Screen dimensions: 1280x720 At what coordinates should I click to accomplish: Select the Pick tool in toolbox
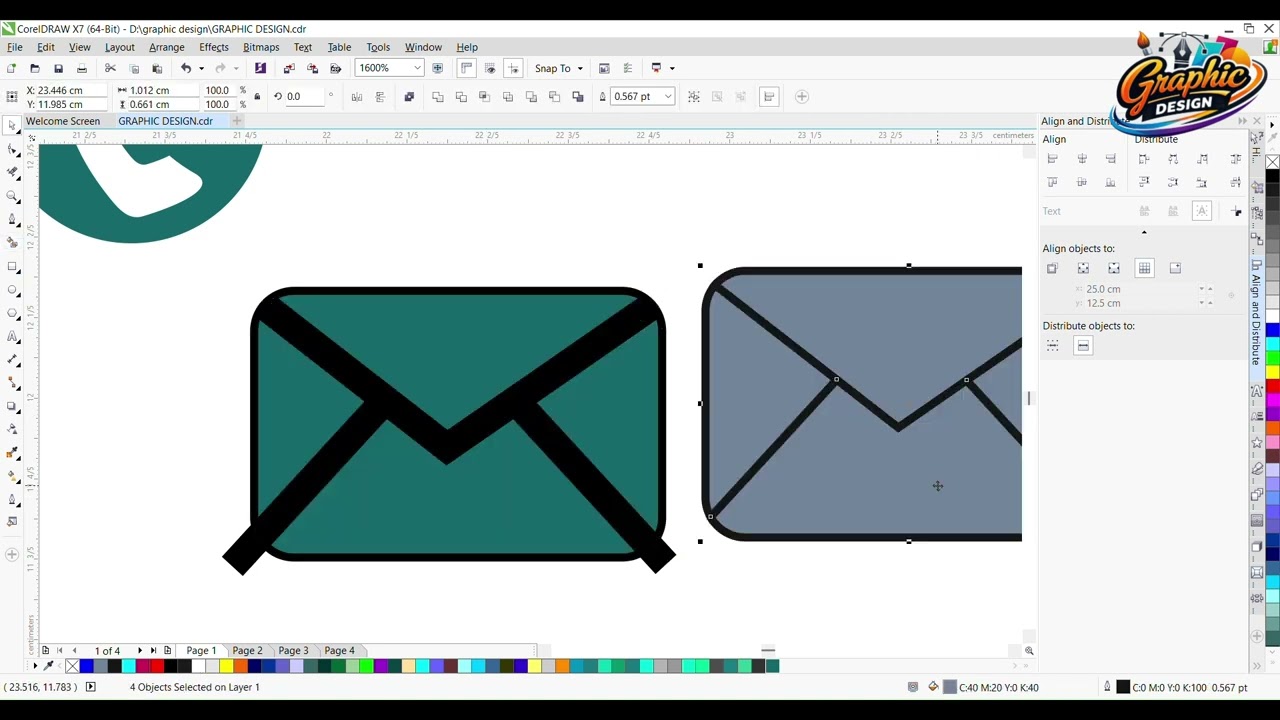pos(12,126)
